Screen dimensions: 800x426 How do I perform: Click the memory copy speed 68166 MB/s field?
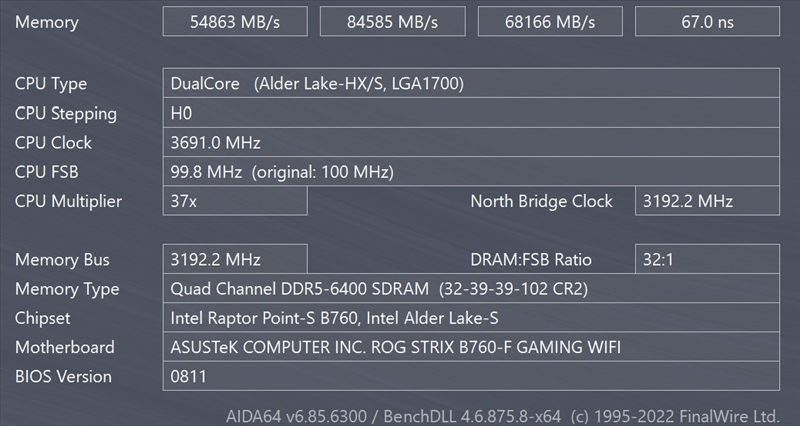550,22
